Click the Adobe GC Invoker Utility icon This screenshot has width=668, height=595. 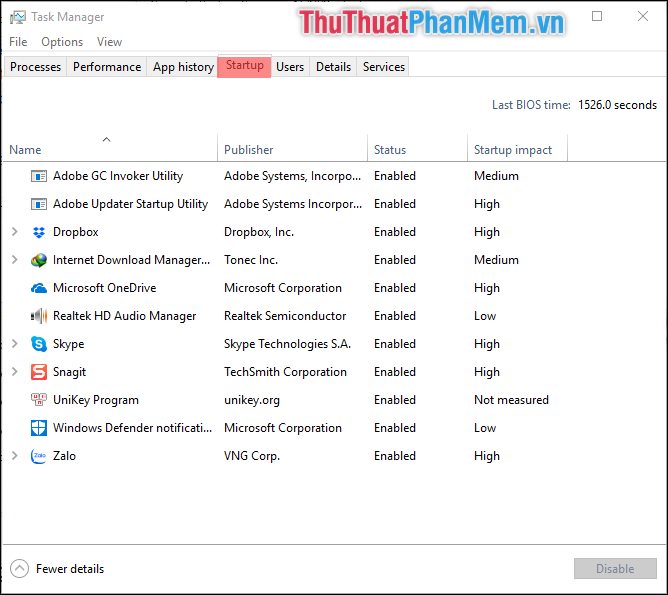(39, 176)
